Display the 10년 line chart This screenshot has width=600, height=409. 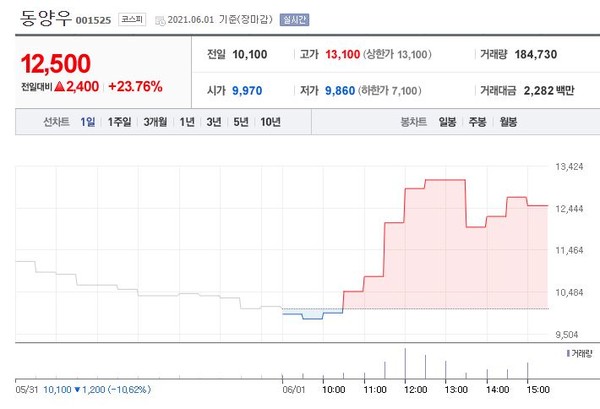[270, 122]
